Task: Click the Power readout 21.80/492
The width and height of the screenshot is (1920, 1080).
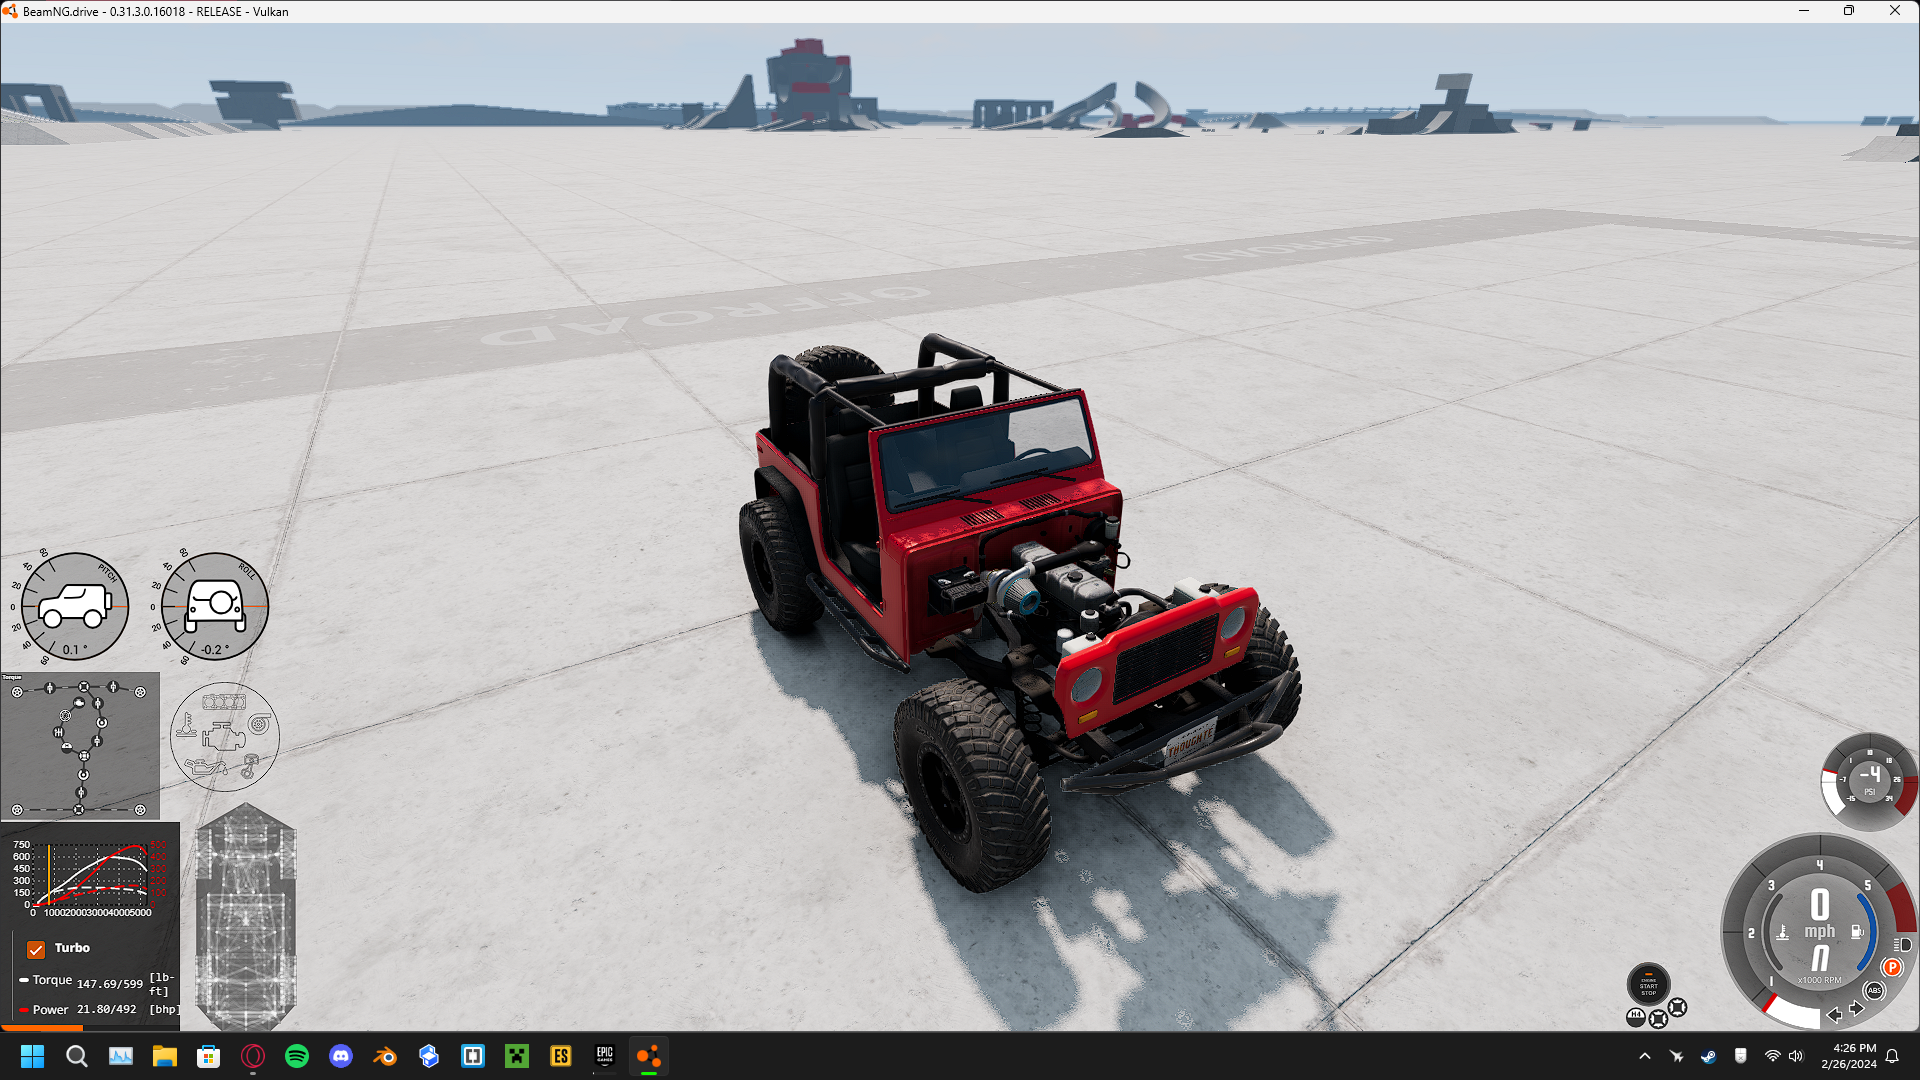Action: tap(107, 1009)
